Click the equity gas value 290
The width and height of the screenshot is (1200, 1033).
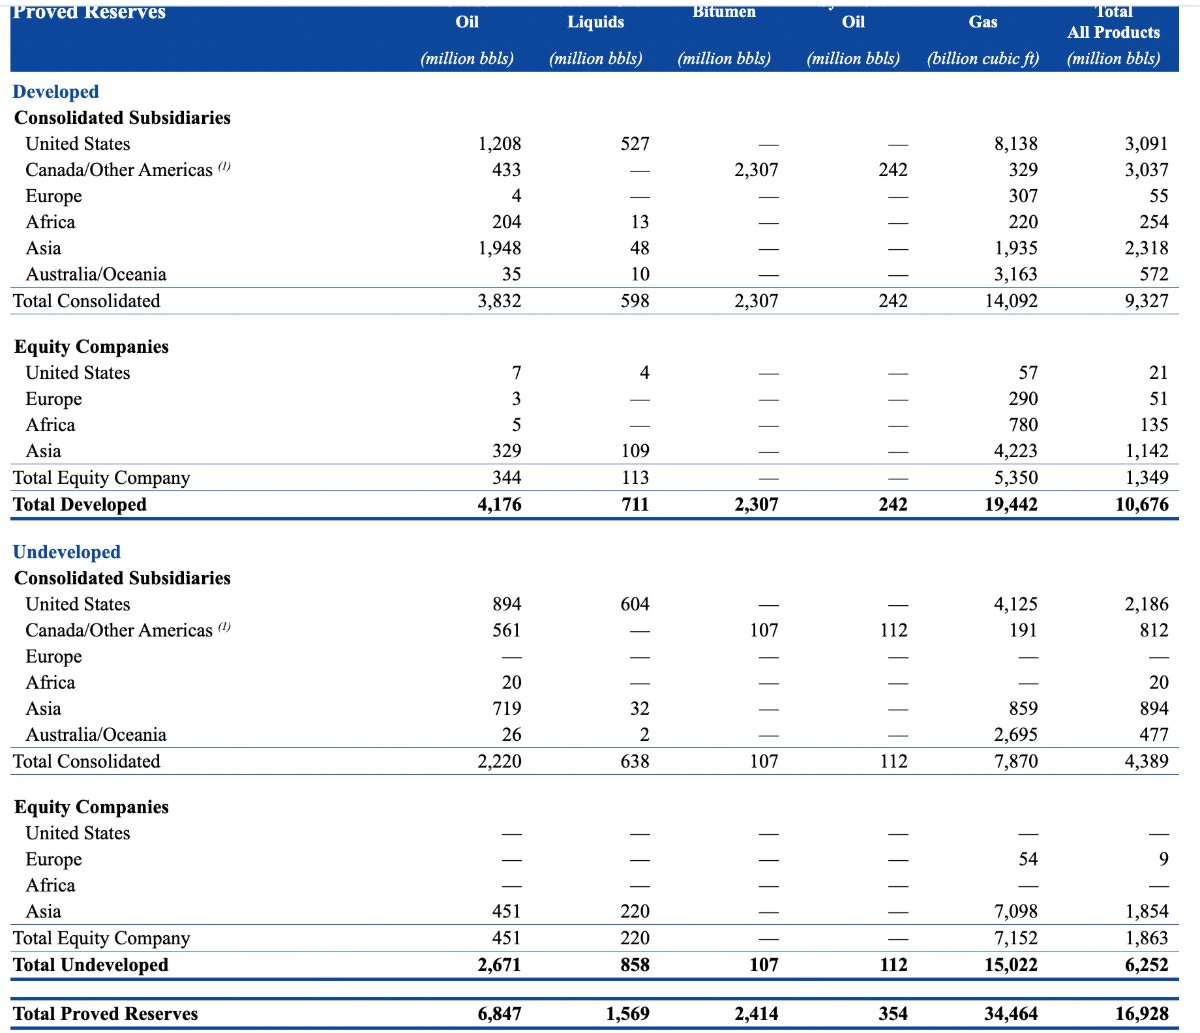click(x=1023, y=399)
